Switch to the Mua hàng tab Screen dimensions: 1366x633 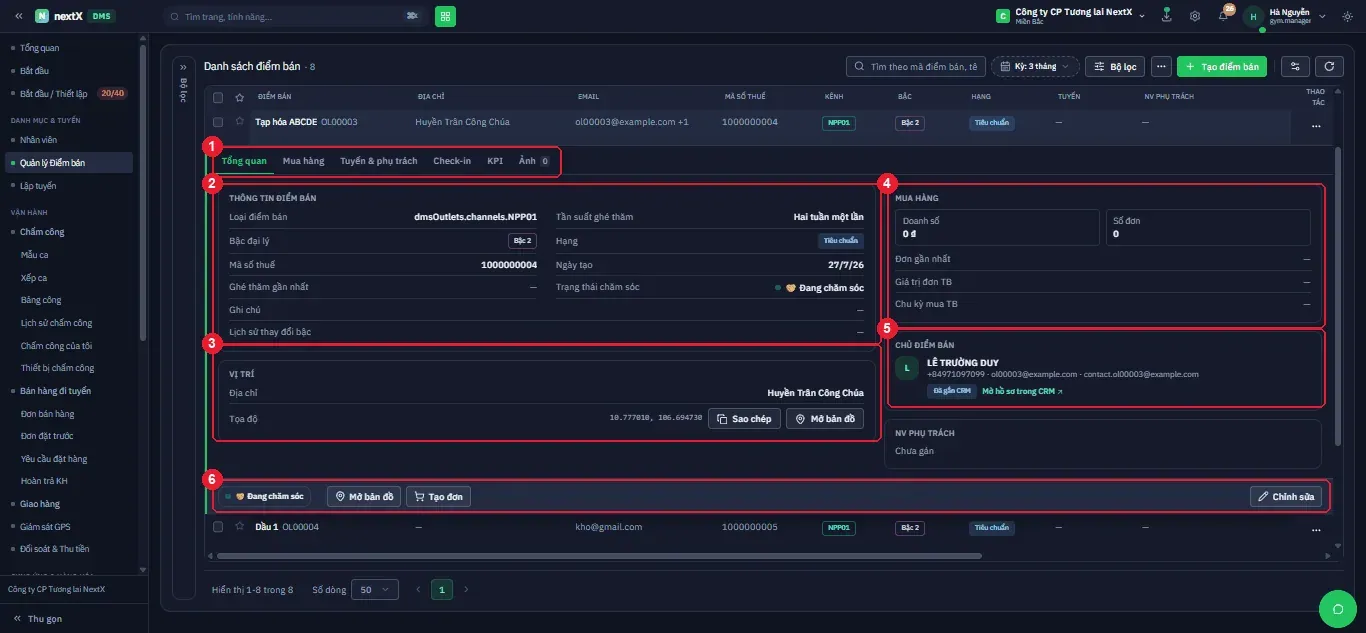tap(303, 161)
